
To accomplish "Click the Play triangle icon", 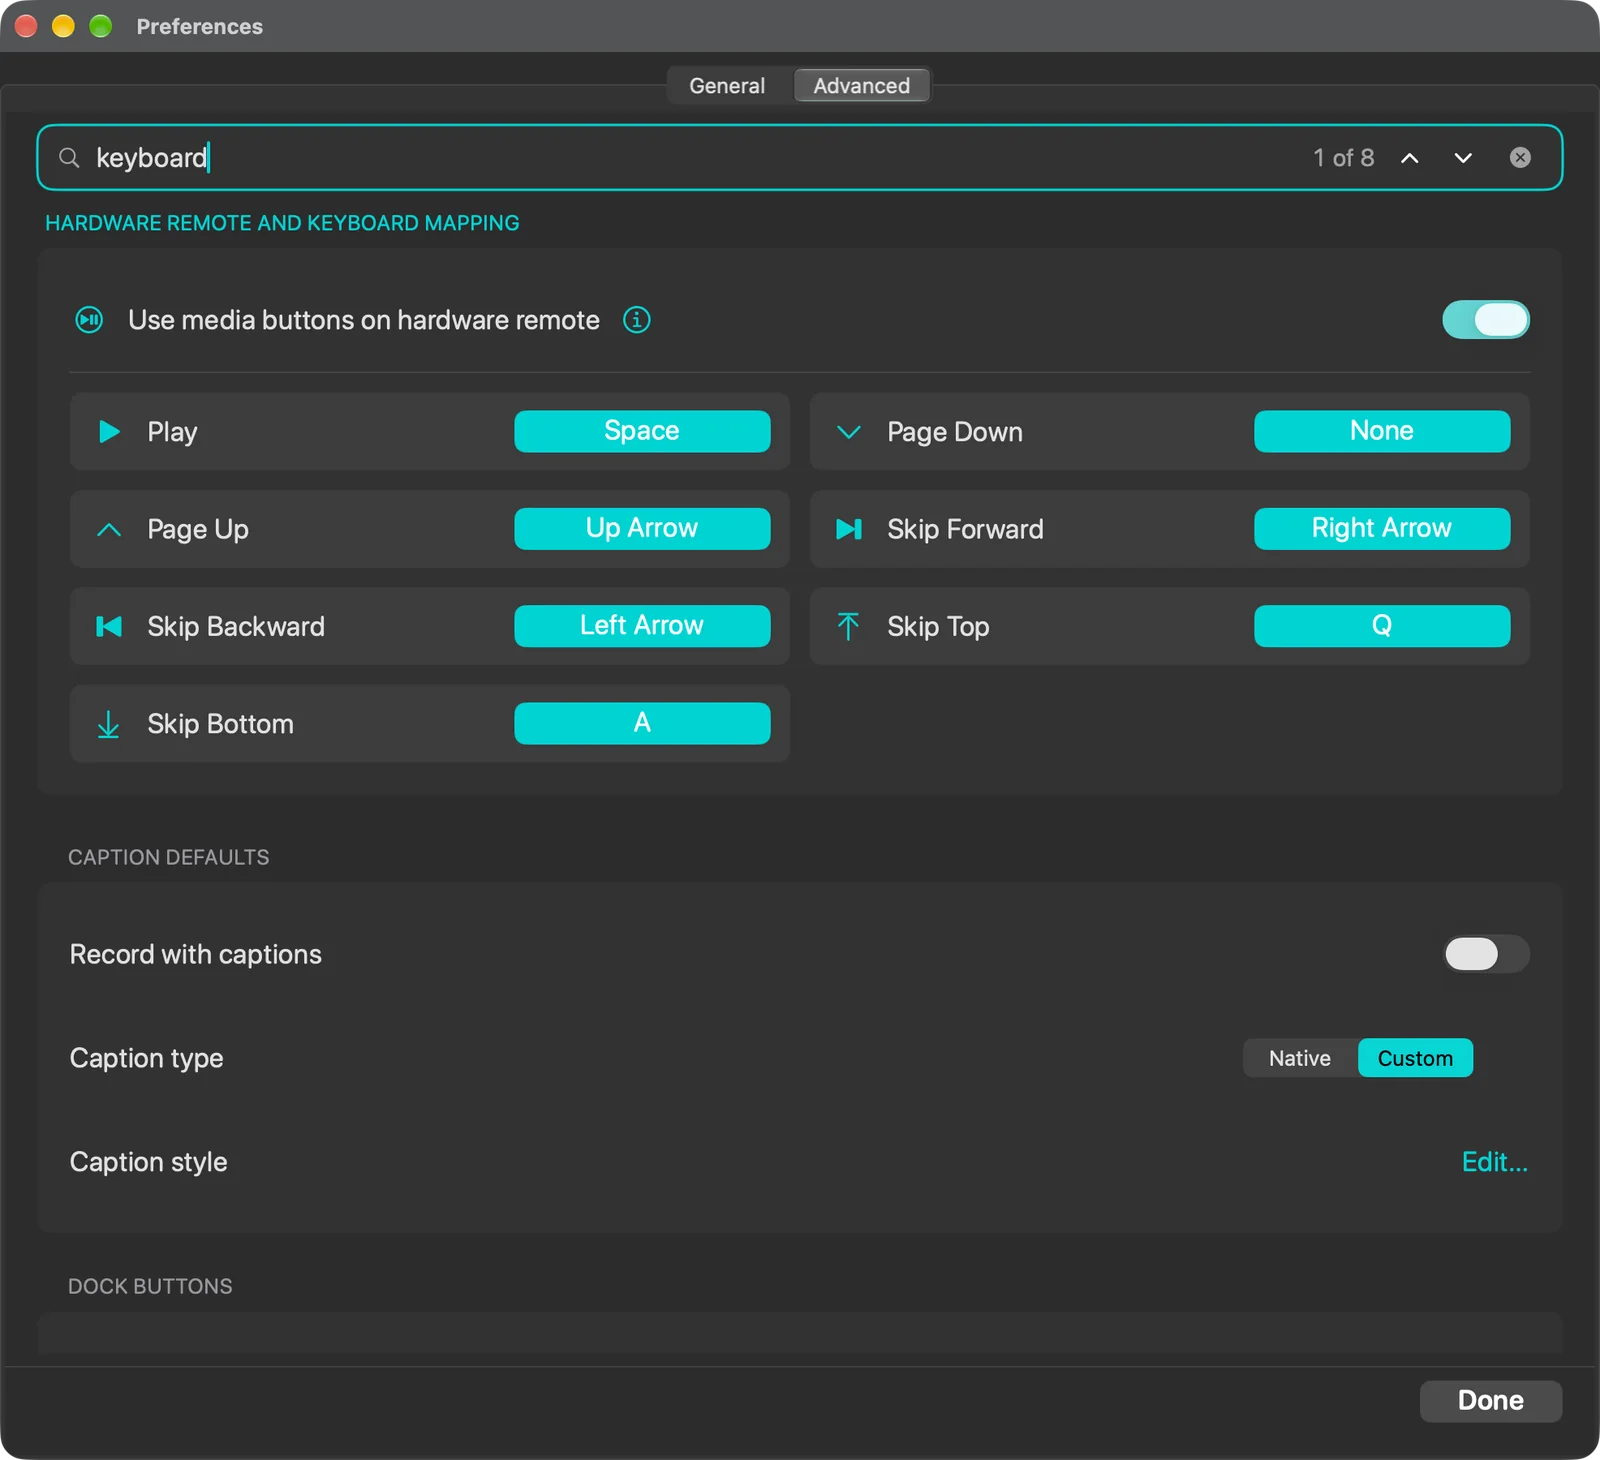I will click(109, 432).
